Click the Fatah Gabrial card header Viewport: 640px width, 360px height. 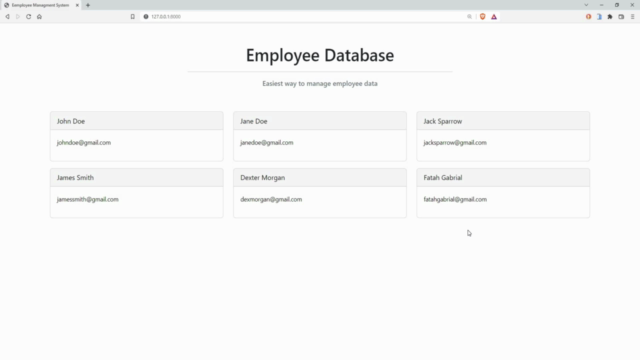(x=503, y=178)
